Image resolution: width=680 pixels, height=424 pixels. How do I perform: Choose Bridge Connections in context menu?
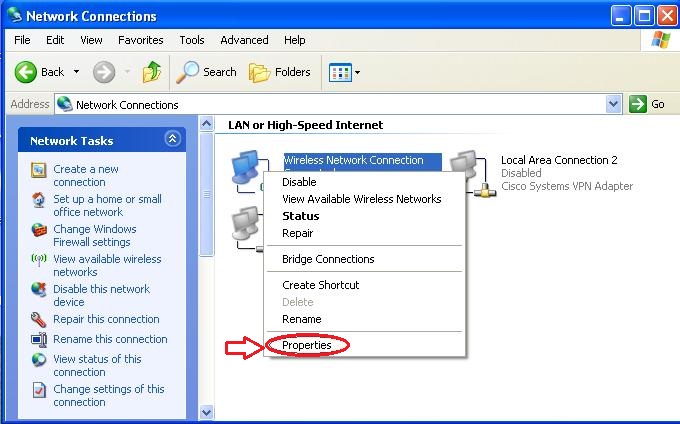coord(364,259)
